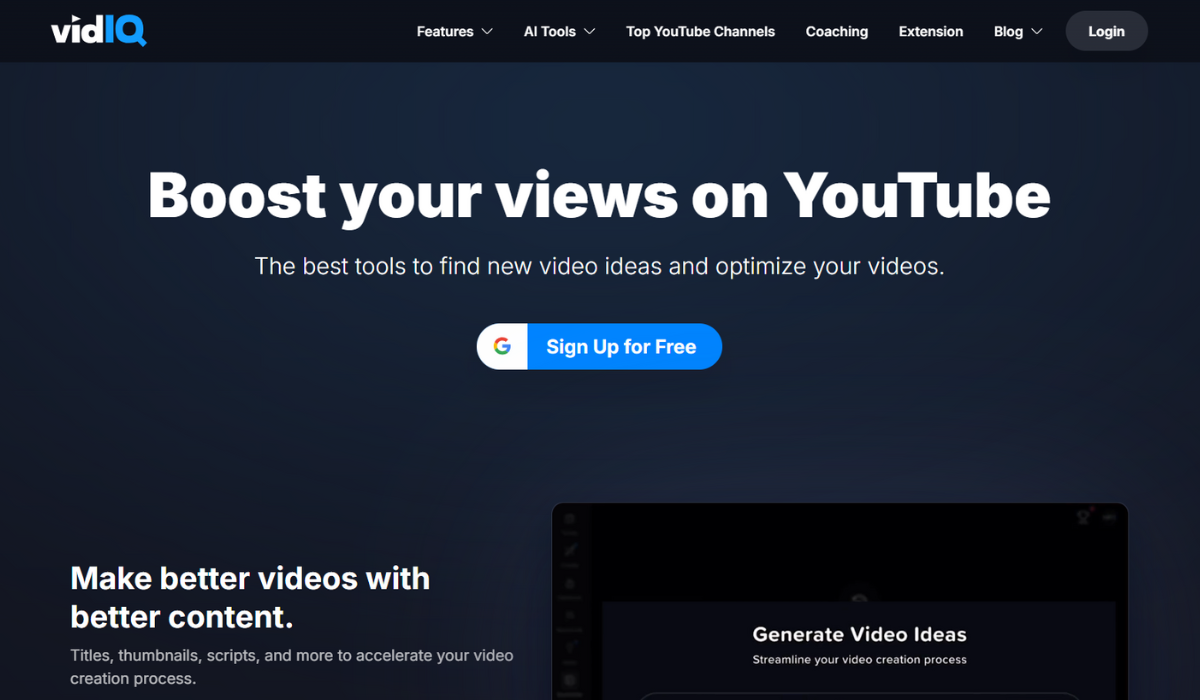Open the Extension page

(931, 31)
